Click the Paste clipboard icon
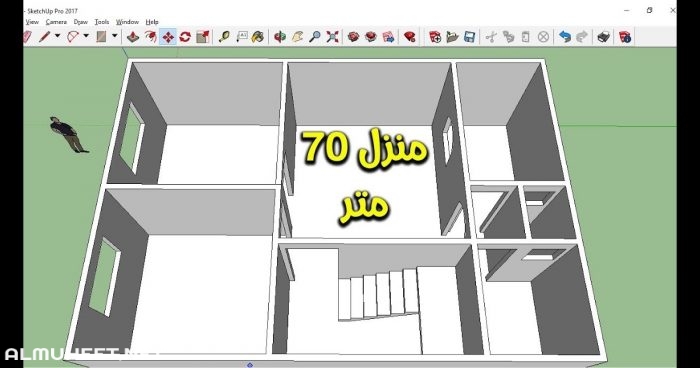 point(525,37)
